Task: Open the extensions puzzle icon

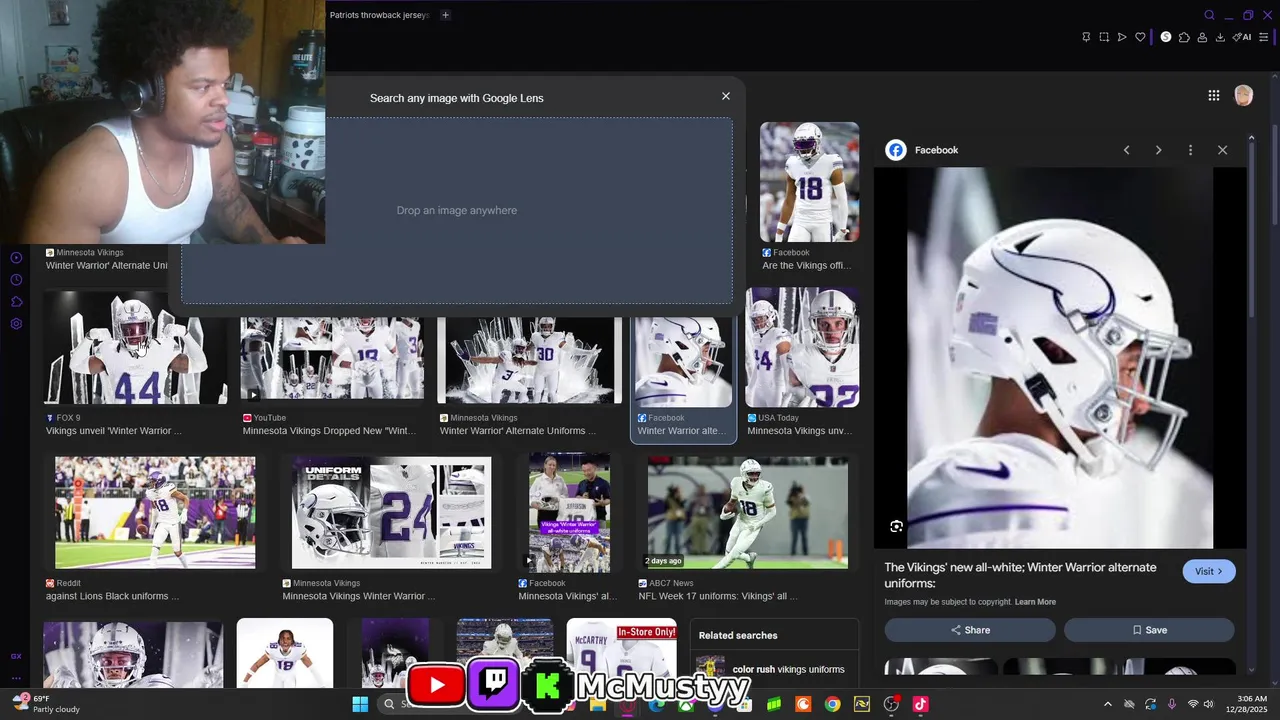Action: coord(1184,37)
